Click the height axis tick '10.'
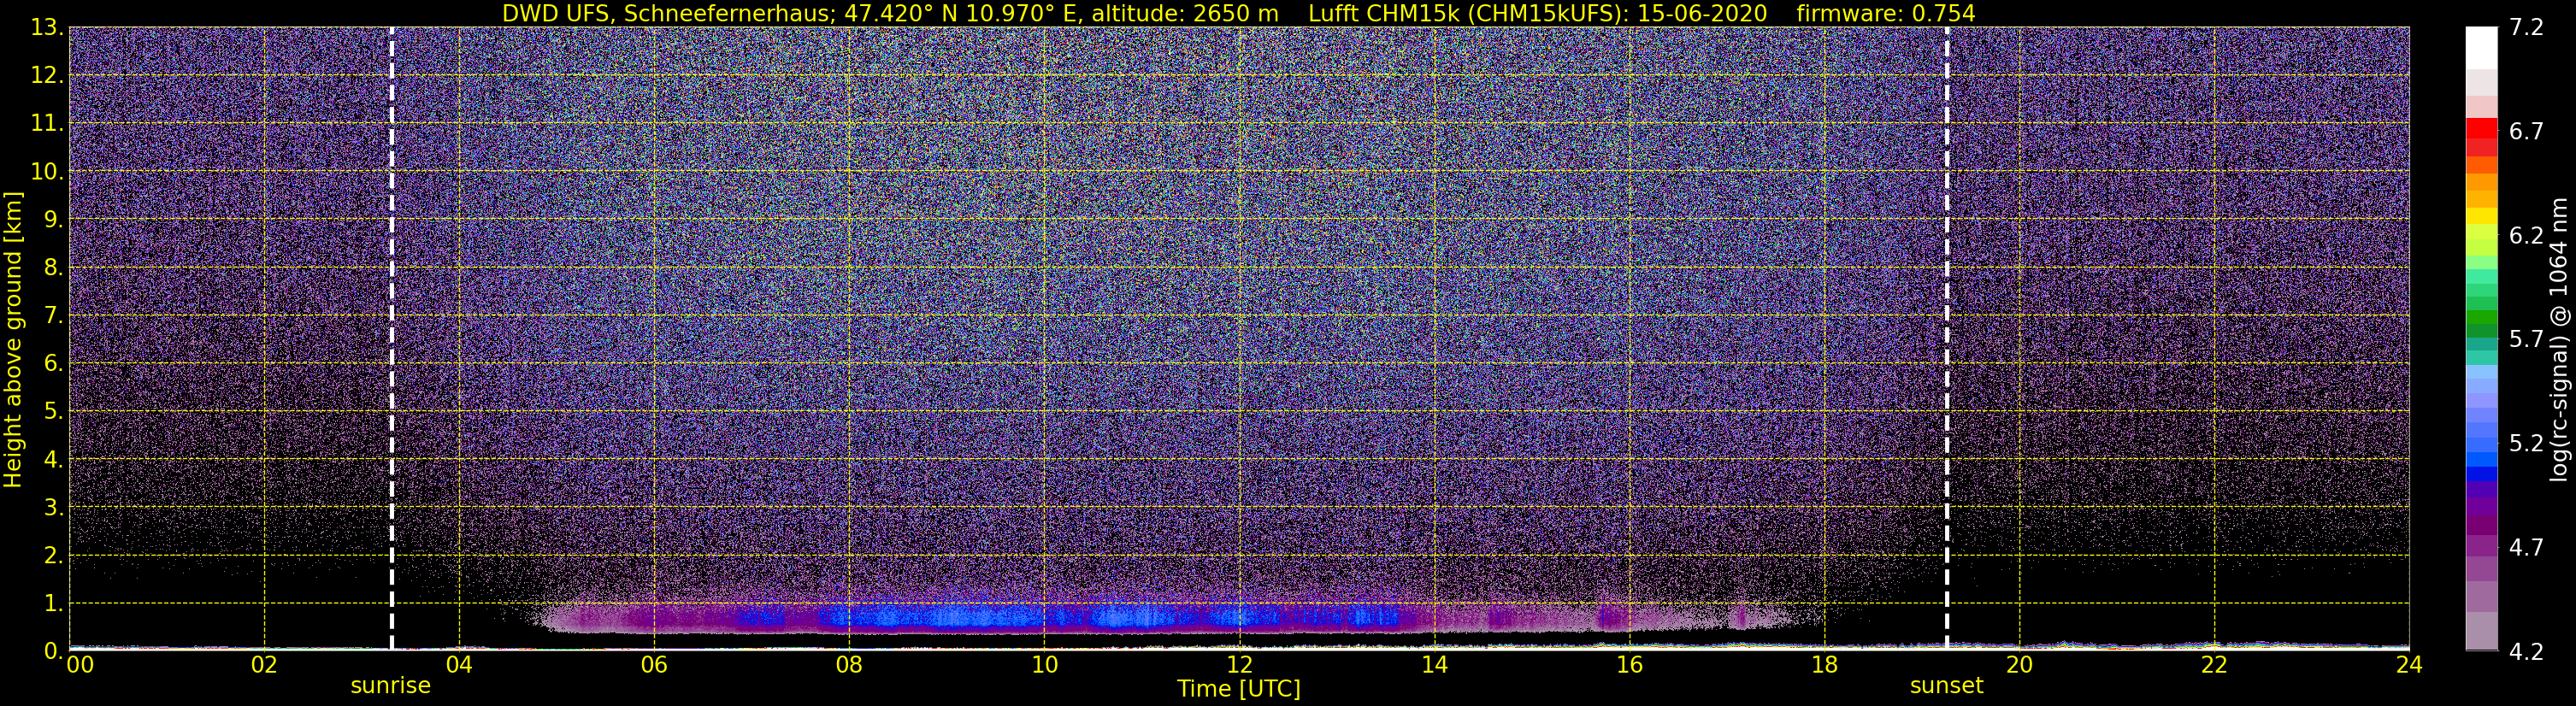Viewport: 2576px width, 706px height. click(x=46, y=172)
